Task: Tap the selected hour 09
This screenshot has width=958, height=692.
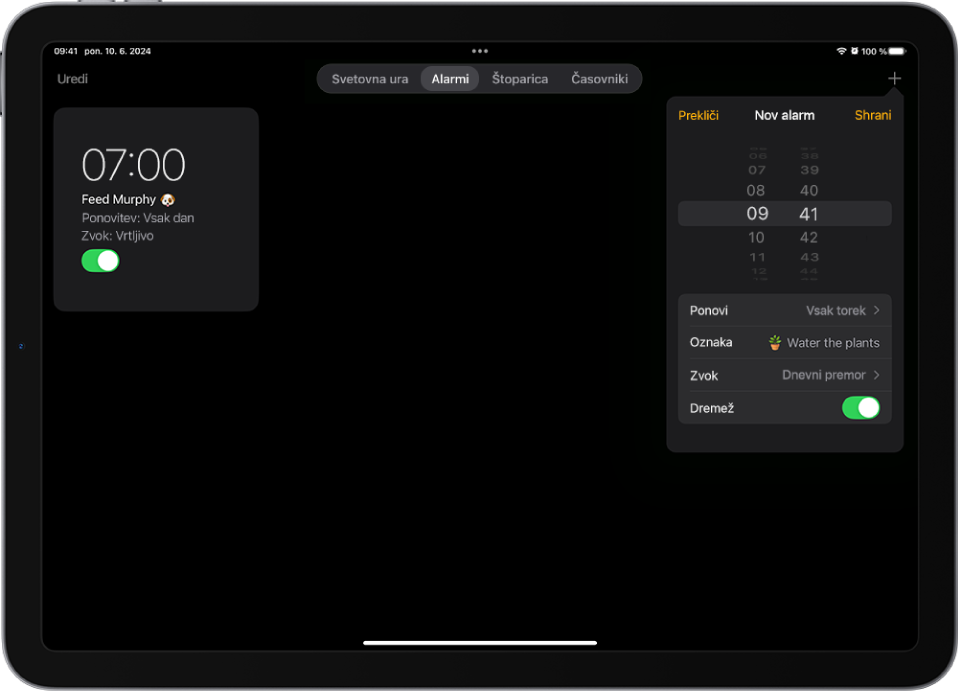Action: click(x=757, y=214)
